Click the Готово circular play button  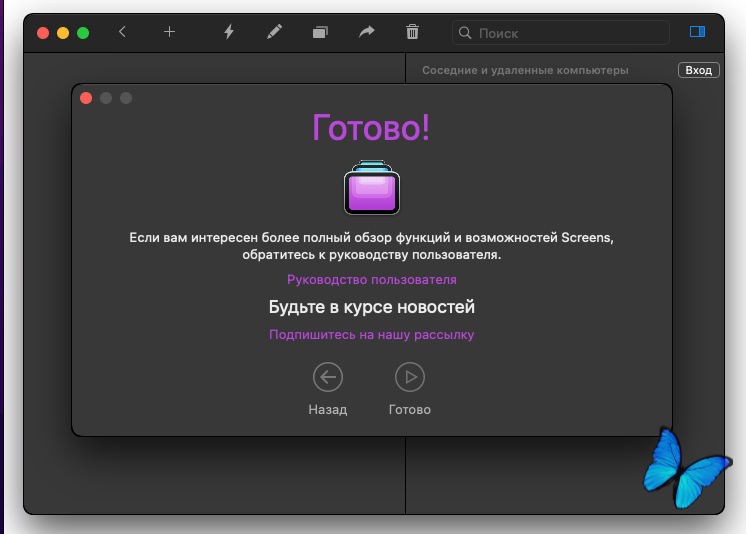coord(410,377)
